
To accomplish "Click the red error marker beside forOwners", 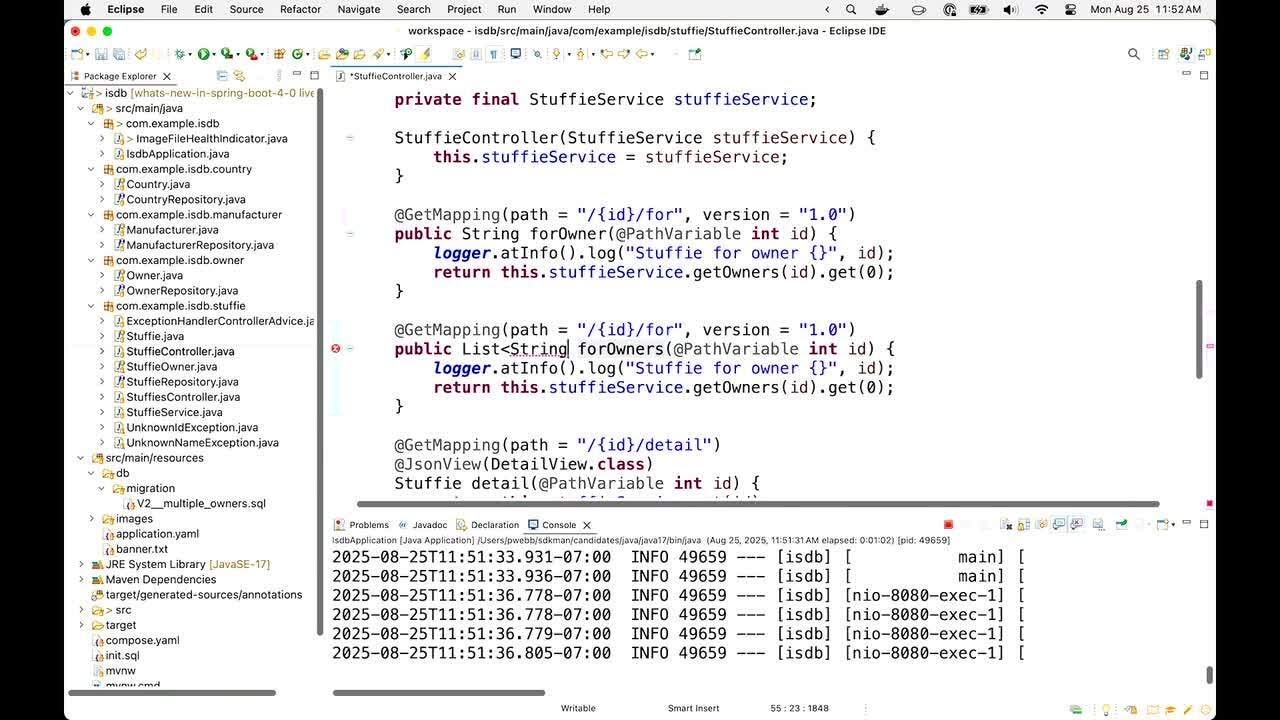I will click(336, 349).
